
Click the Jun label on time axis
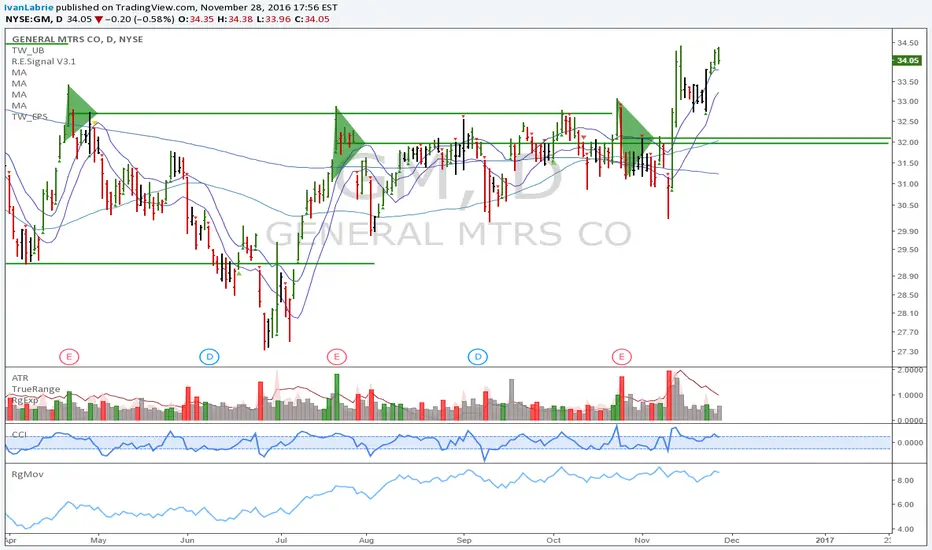pyautogui.click(x=187, y=540)
